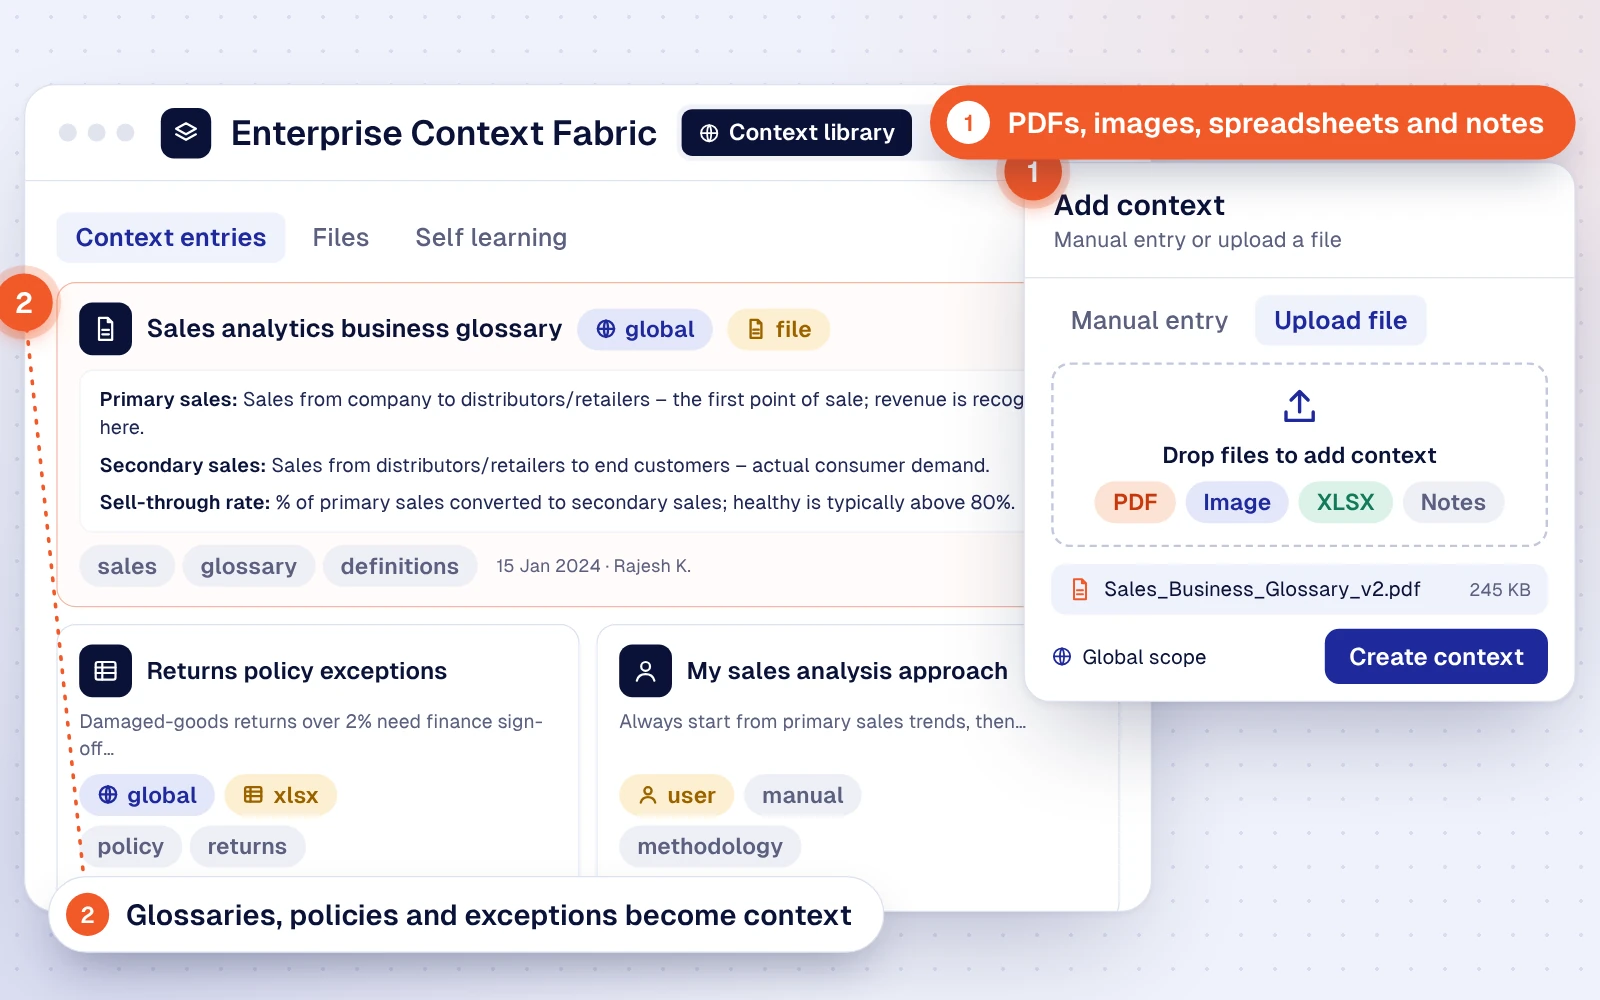The image size is (1600, 1000).
Task: Click the xlsx tag on Returns policy card
Action: coord(281,796)
